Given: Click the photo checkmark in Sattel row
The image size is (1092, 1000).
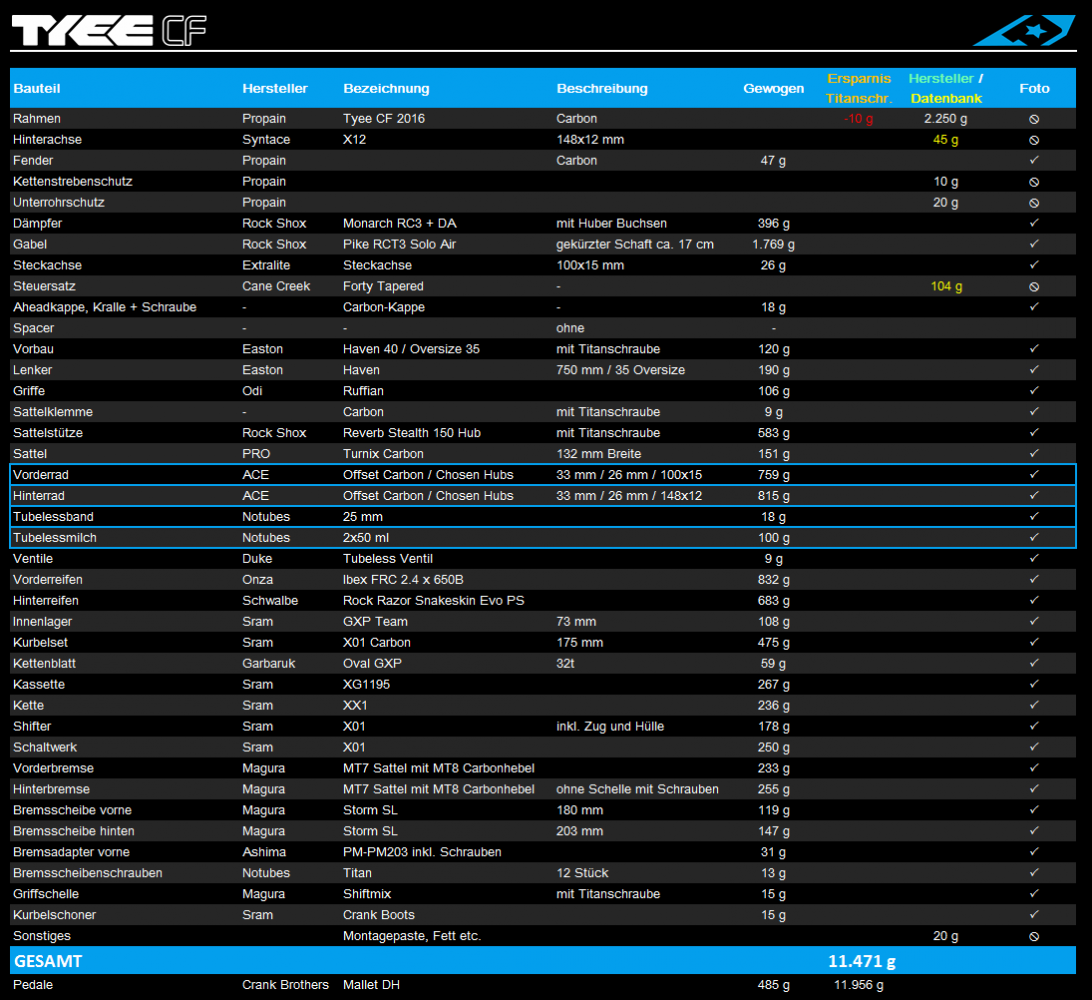Looking at the screenshot, I should pos(1034,453).
